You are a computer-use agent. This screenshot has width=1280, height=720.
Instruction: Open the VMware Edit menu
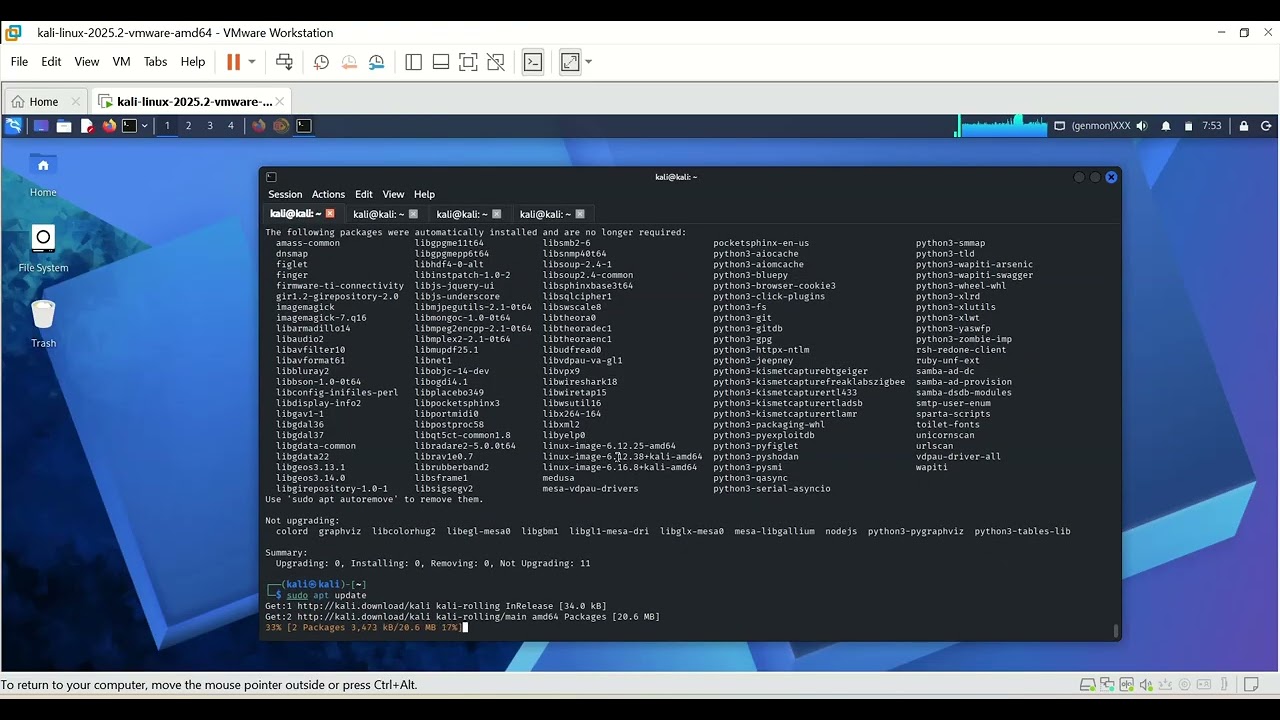51,62
